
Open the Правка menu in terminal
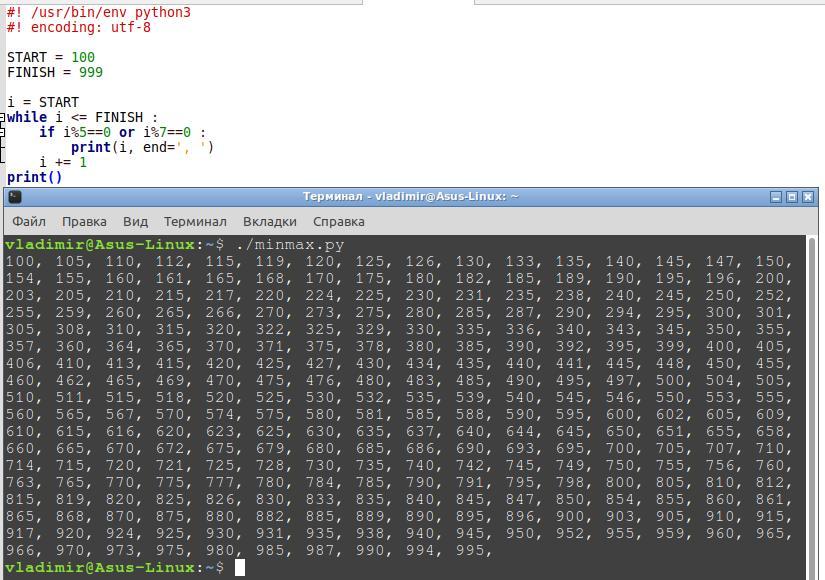pos(84,222)
